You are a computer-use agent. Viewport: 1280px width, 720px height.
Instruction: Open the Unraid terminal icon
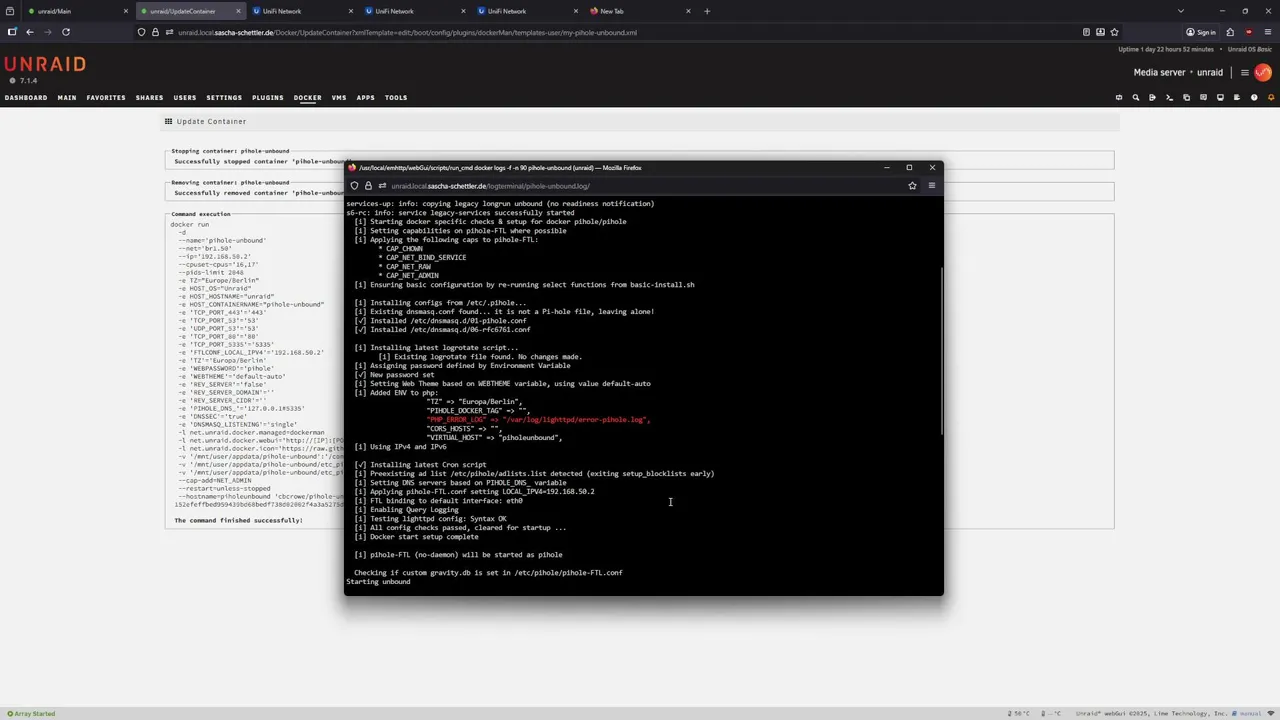1169,98
